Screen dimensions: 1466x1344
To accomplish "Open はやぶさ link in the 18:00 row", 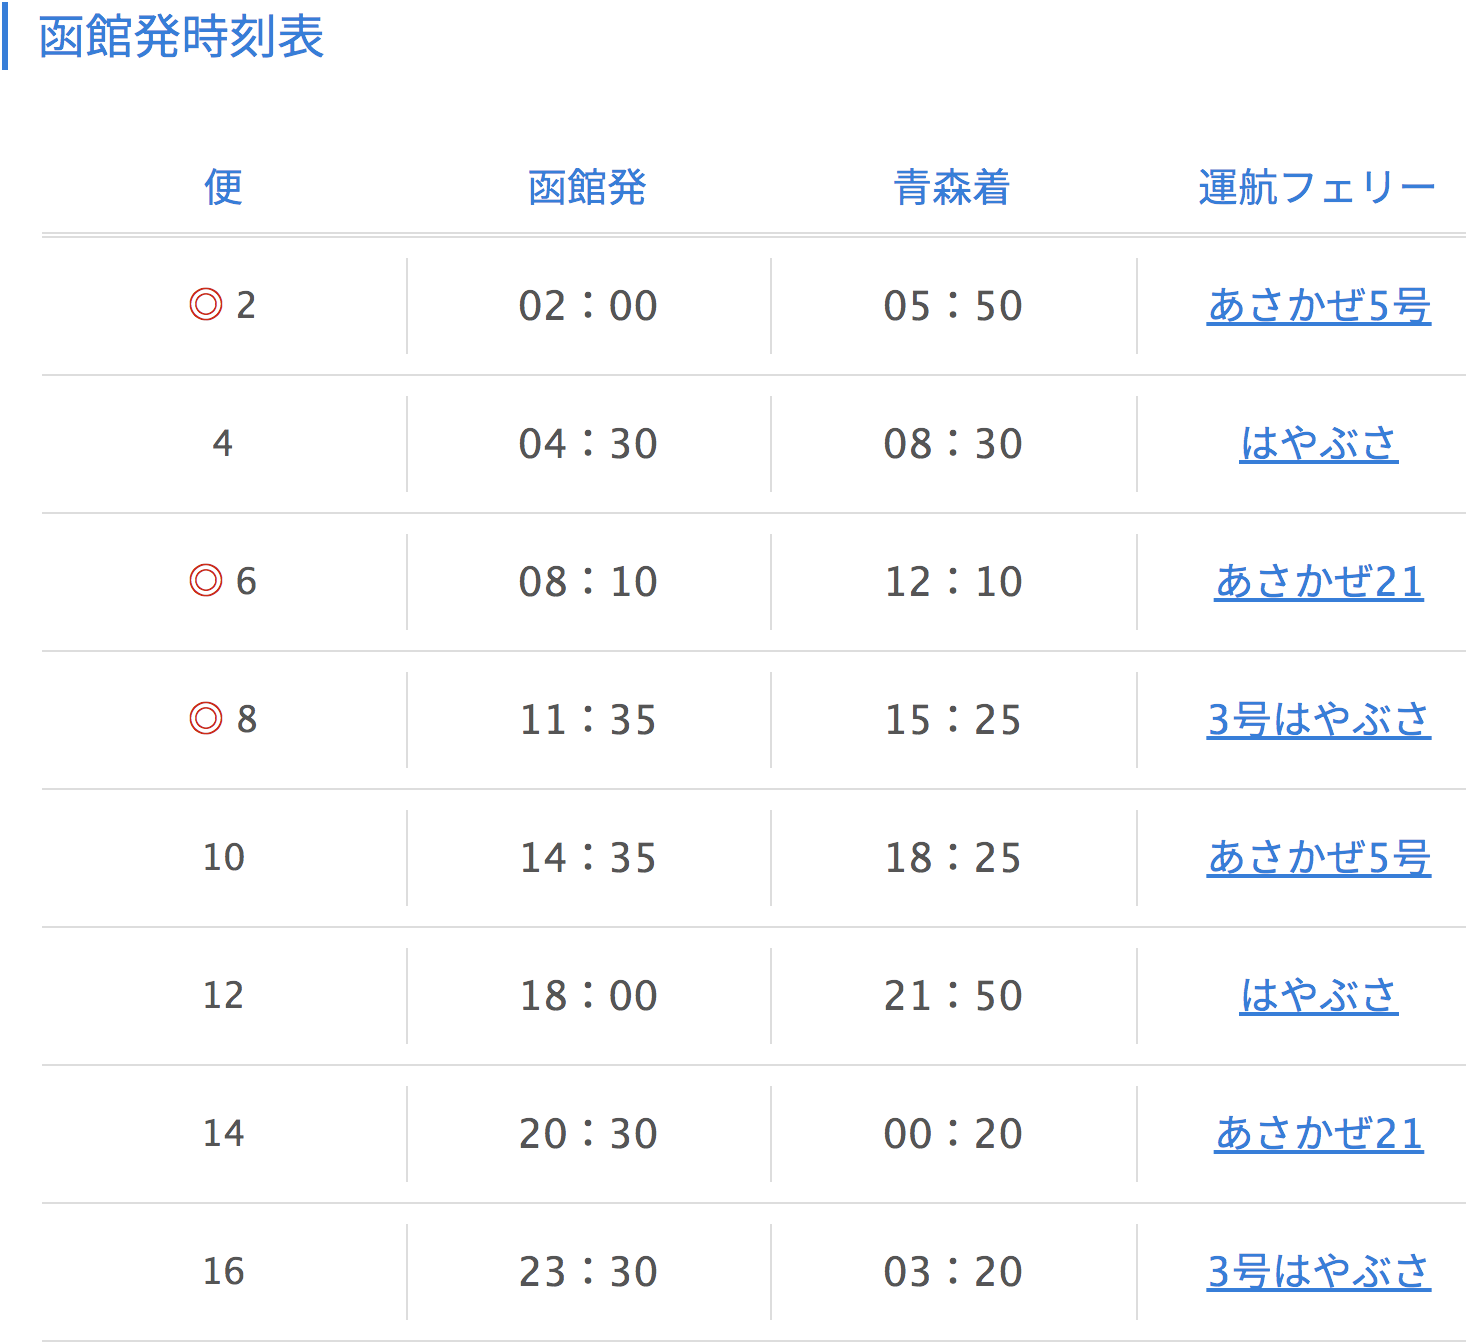I will 1319,995.
